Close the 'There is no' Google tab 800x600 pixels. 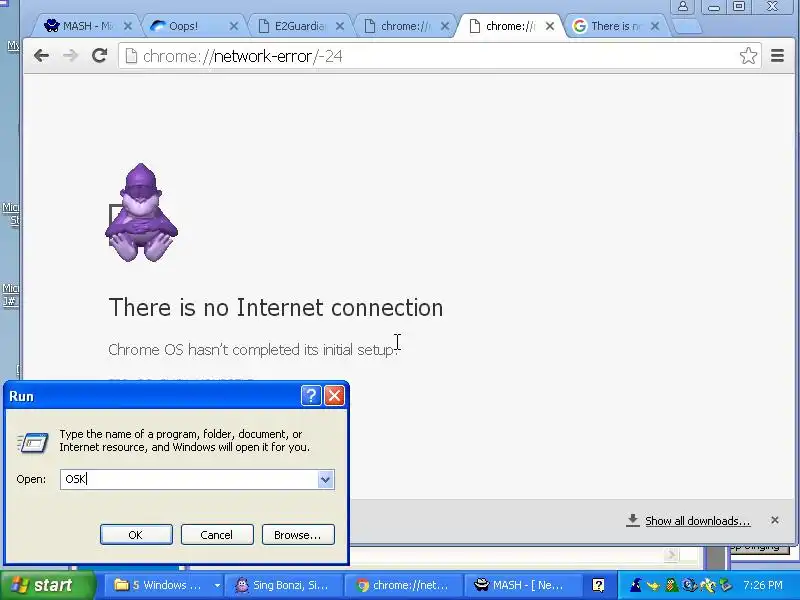click(655, 26)
